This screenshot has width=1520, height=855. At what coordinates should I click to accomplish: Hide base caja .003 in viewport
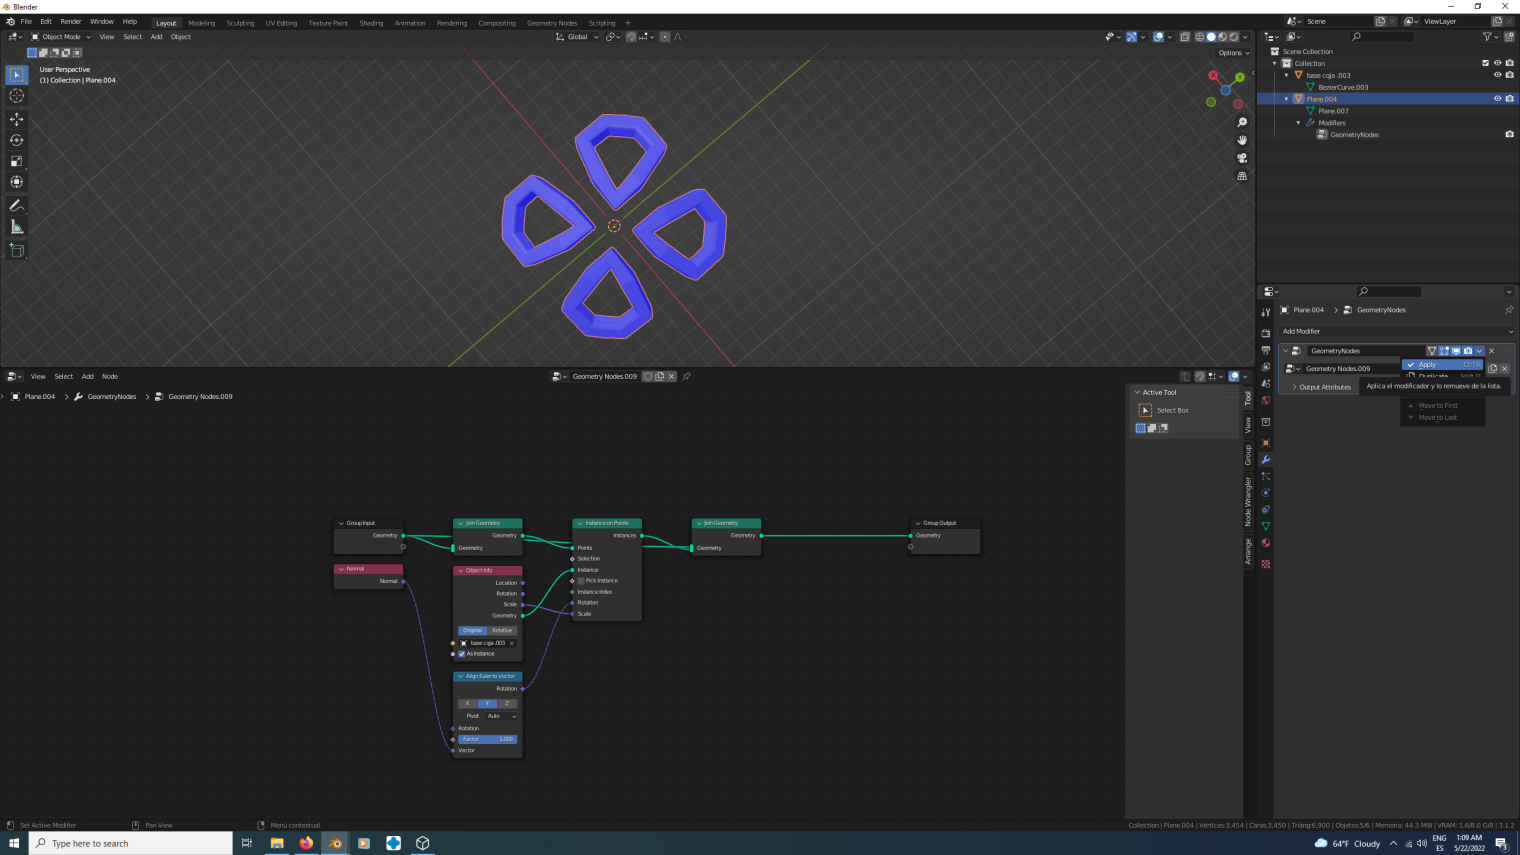[1497, 75]
